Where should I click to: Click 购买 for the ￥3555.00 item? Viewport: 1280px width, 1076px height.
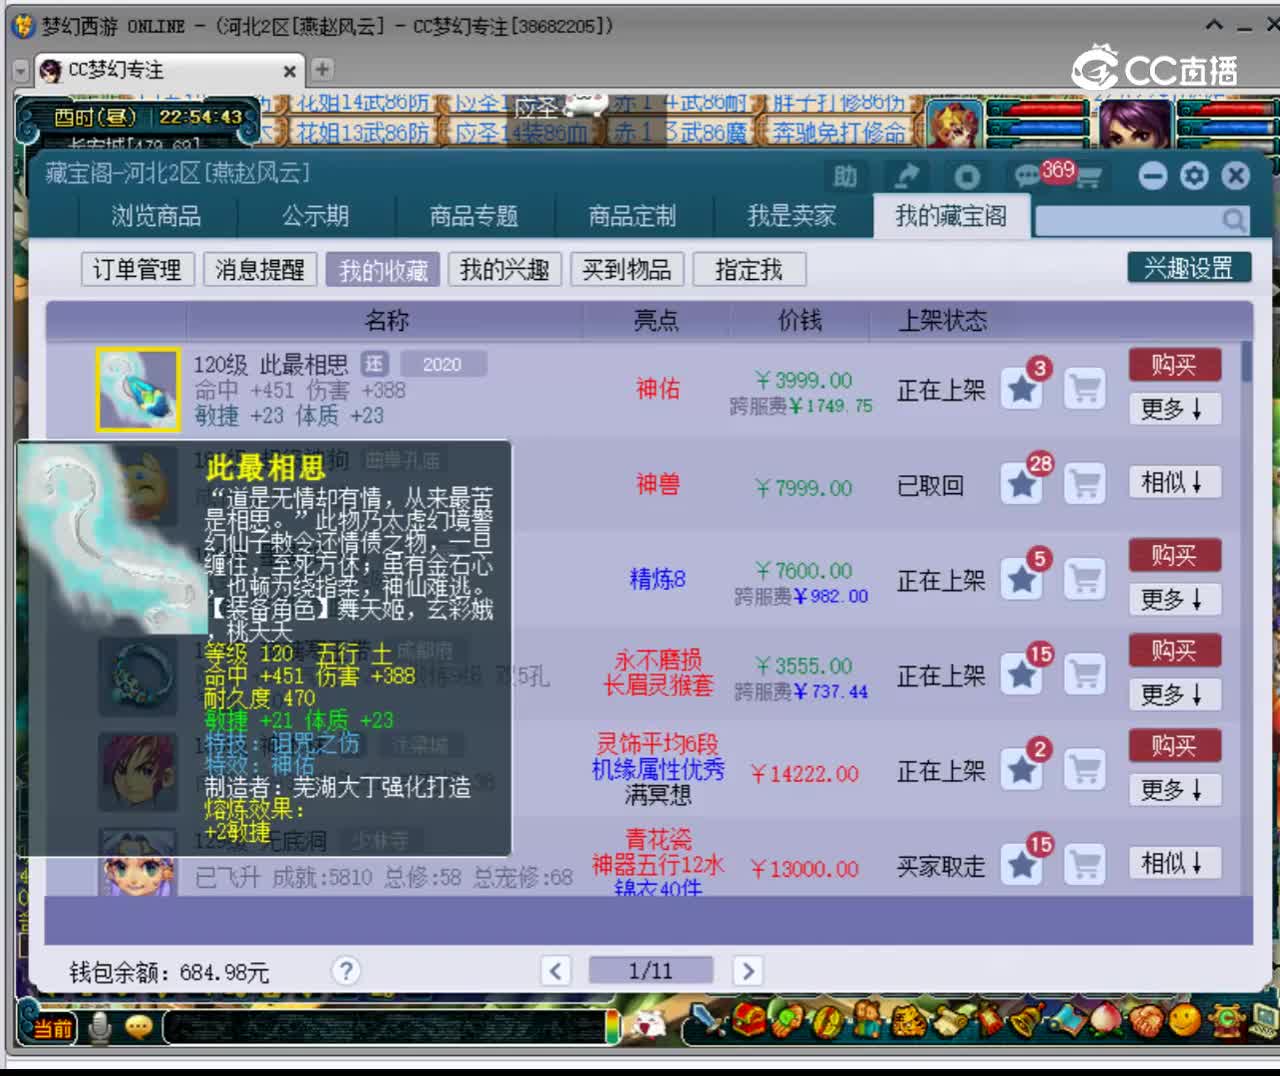(x=1175, y=651)
